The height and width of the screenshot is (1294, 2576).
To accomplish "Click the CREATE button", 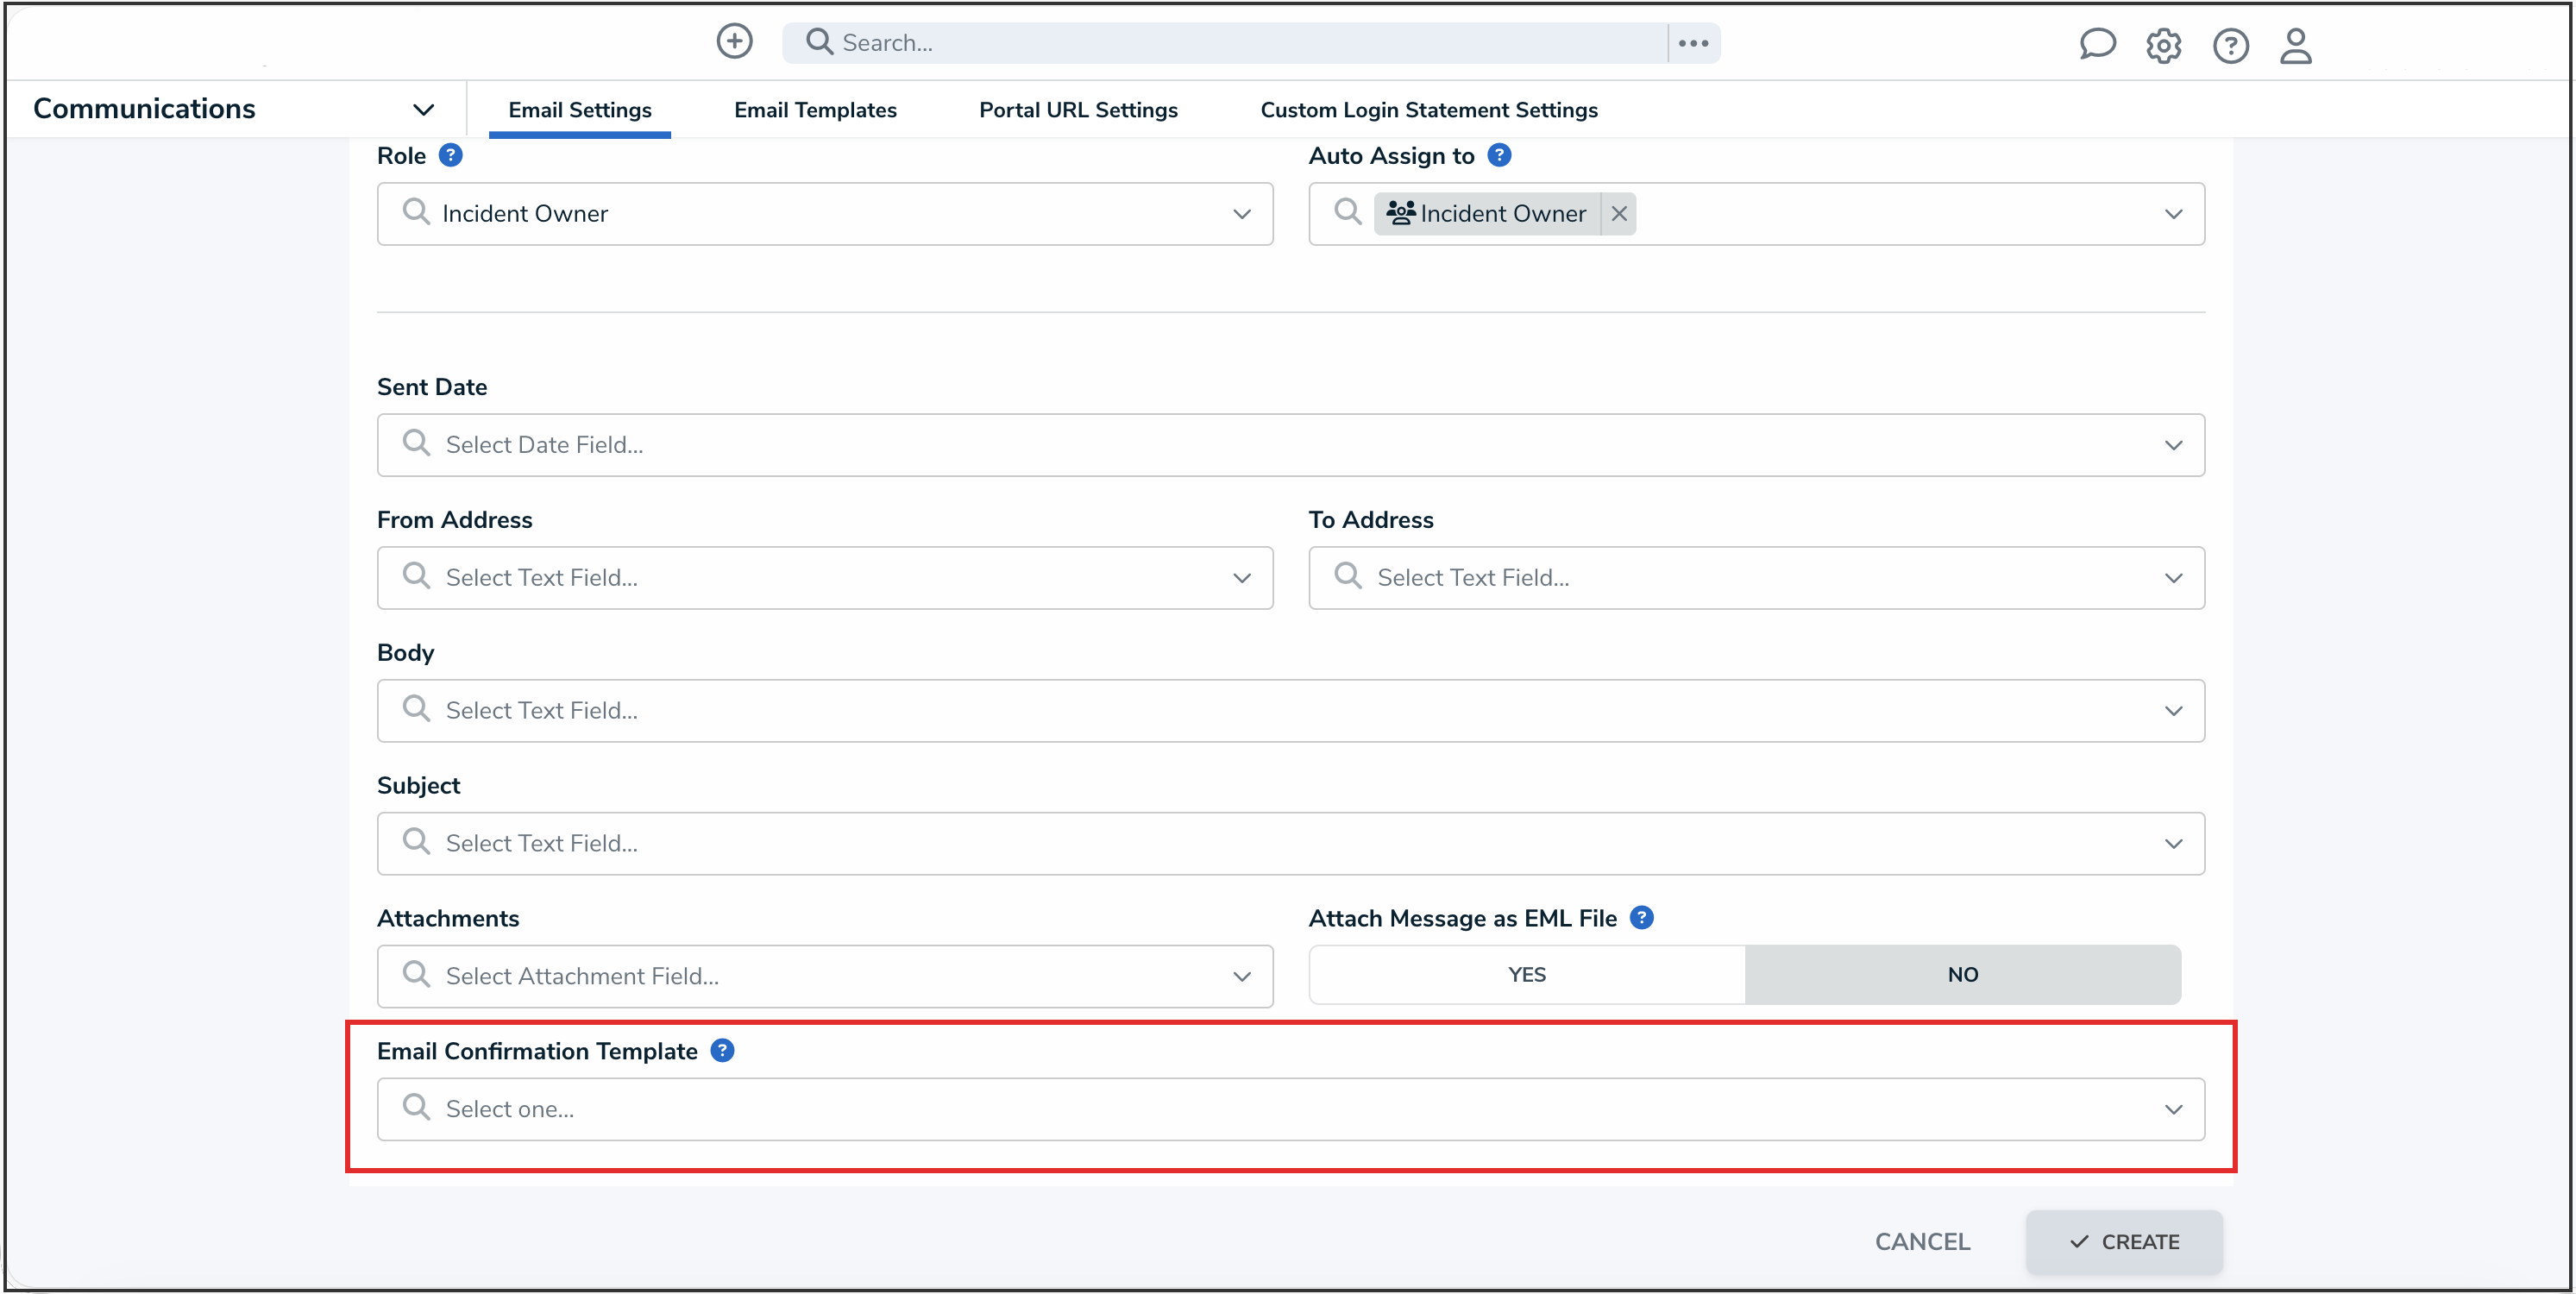I will click(2125, 1242).
